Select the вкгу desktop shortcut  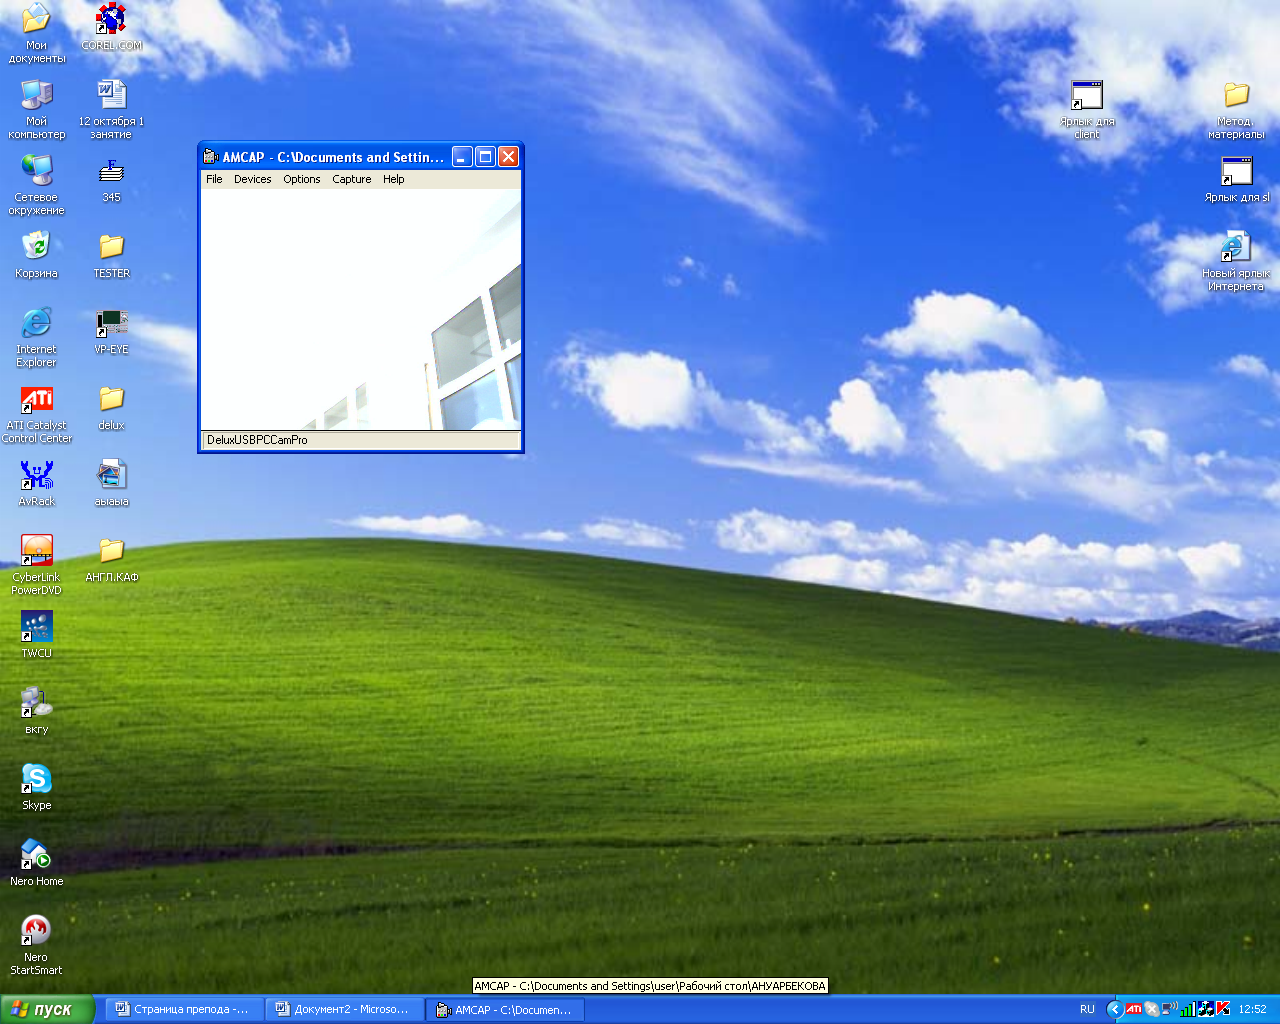point(37,711)
